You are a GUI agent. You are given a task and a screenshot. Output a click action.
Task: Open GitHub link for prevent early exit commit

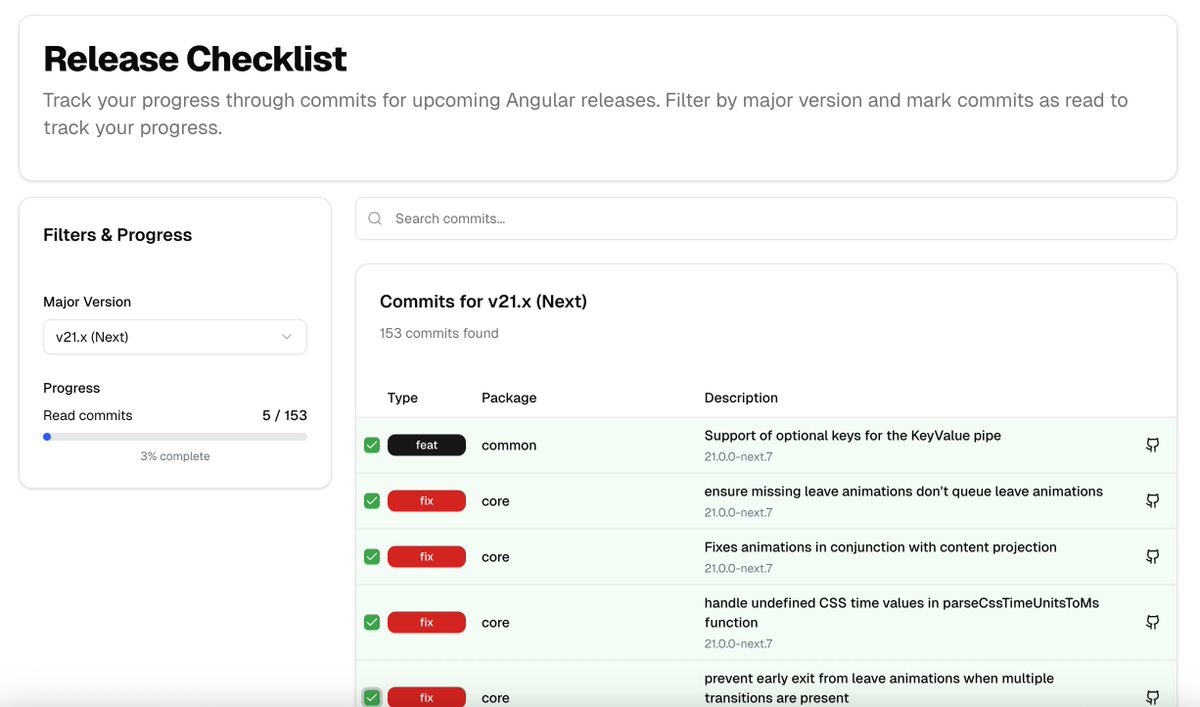pyautogui.click(x=1152, y=697)
